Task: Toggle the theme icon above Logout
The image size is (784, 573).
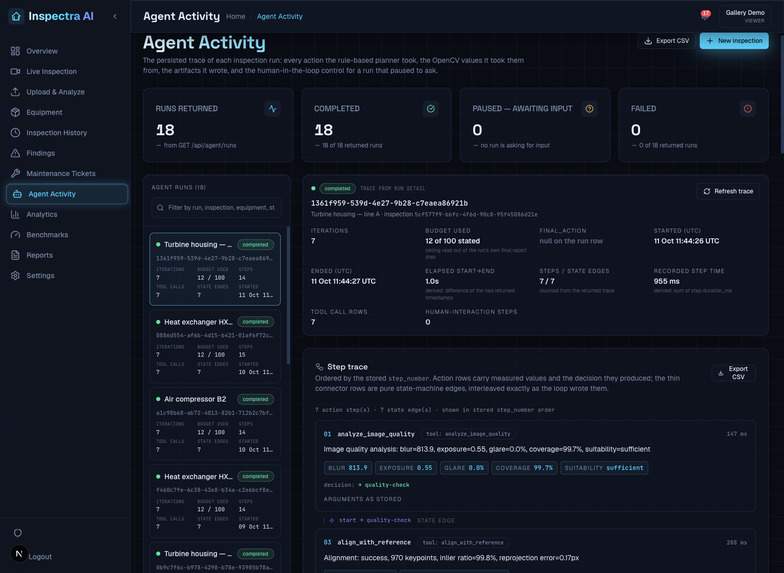Action: pos(18,532)
